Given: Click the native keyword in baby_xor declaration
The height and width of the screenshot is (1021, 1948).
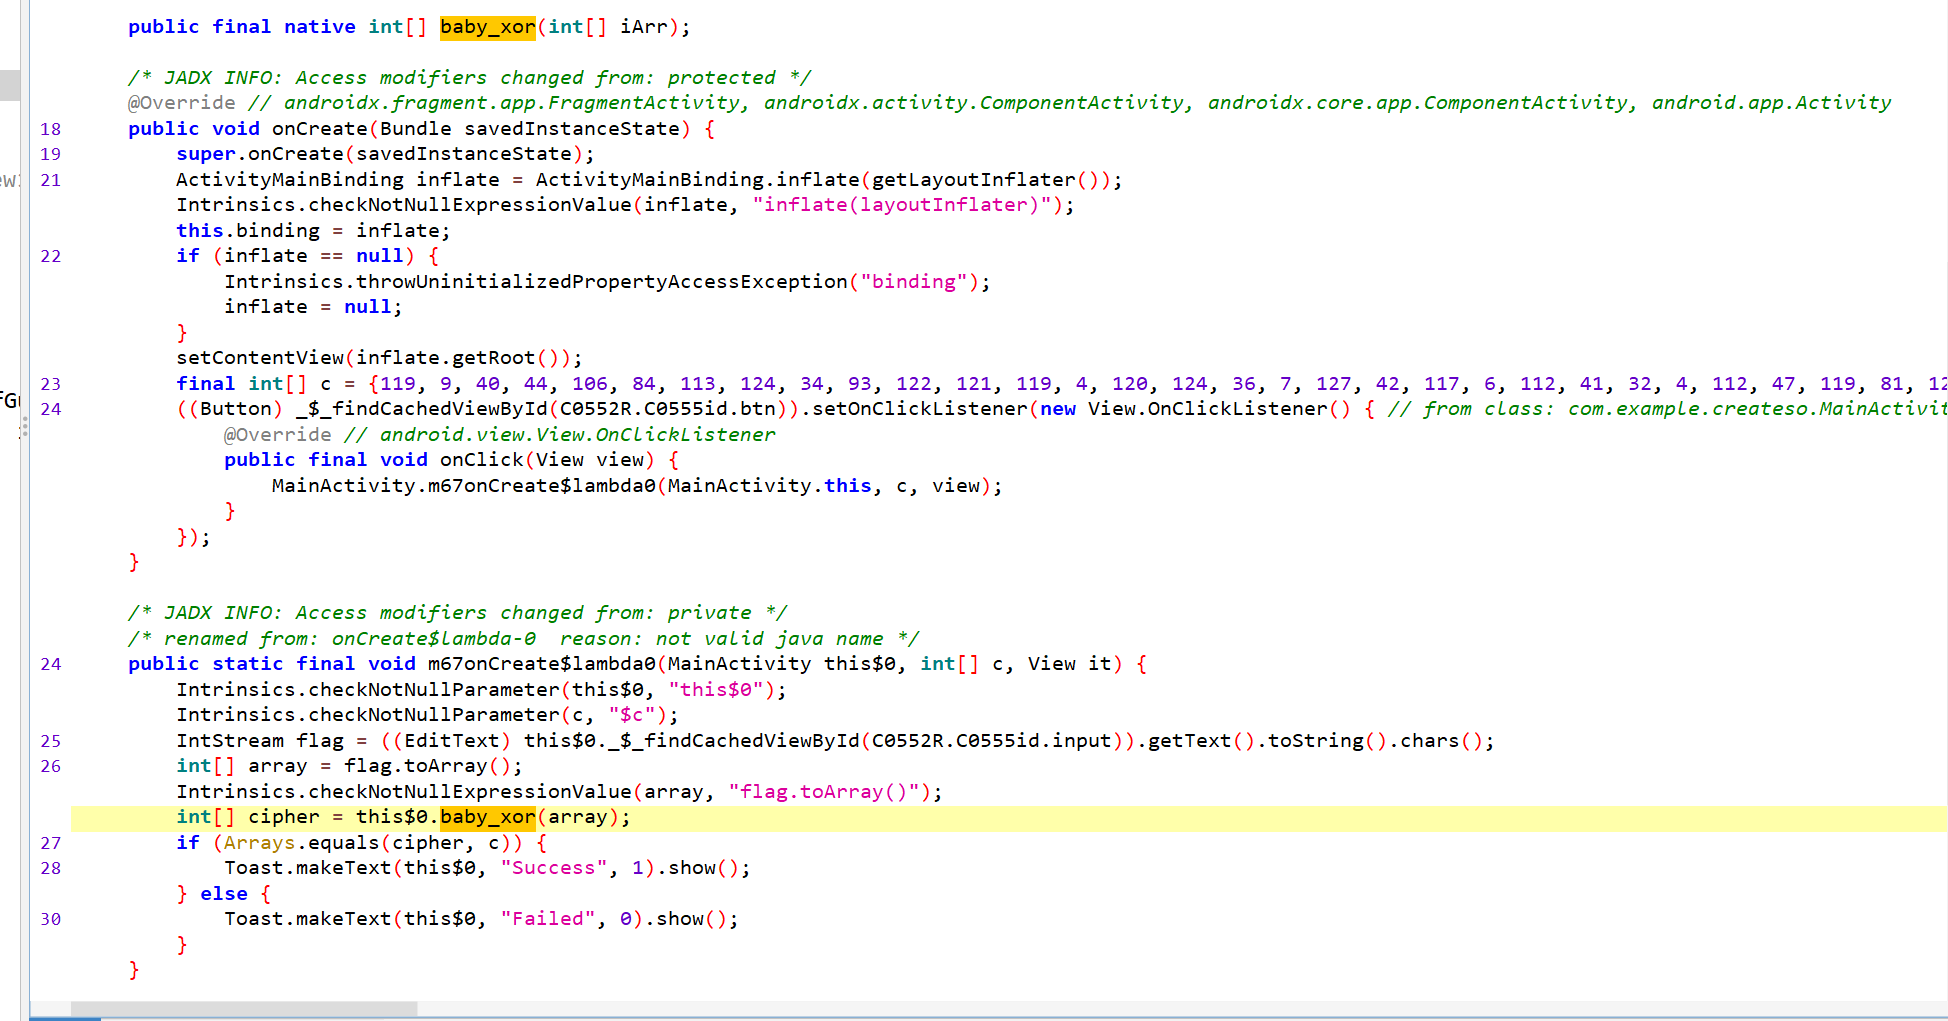Looking at the screenshot, I should click(x=320, y=27).
